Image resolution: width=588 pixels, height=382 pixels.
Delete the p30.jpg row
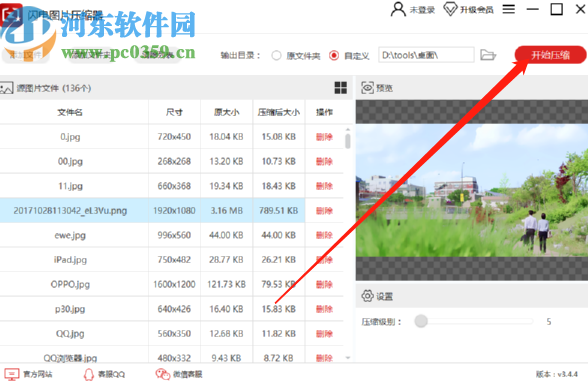pyautogui.click(x=324, y=309)
